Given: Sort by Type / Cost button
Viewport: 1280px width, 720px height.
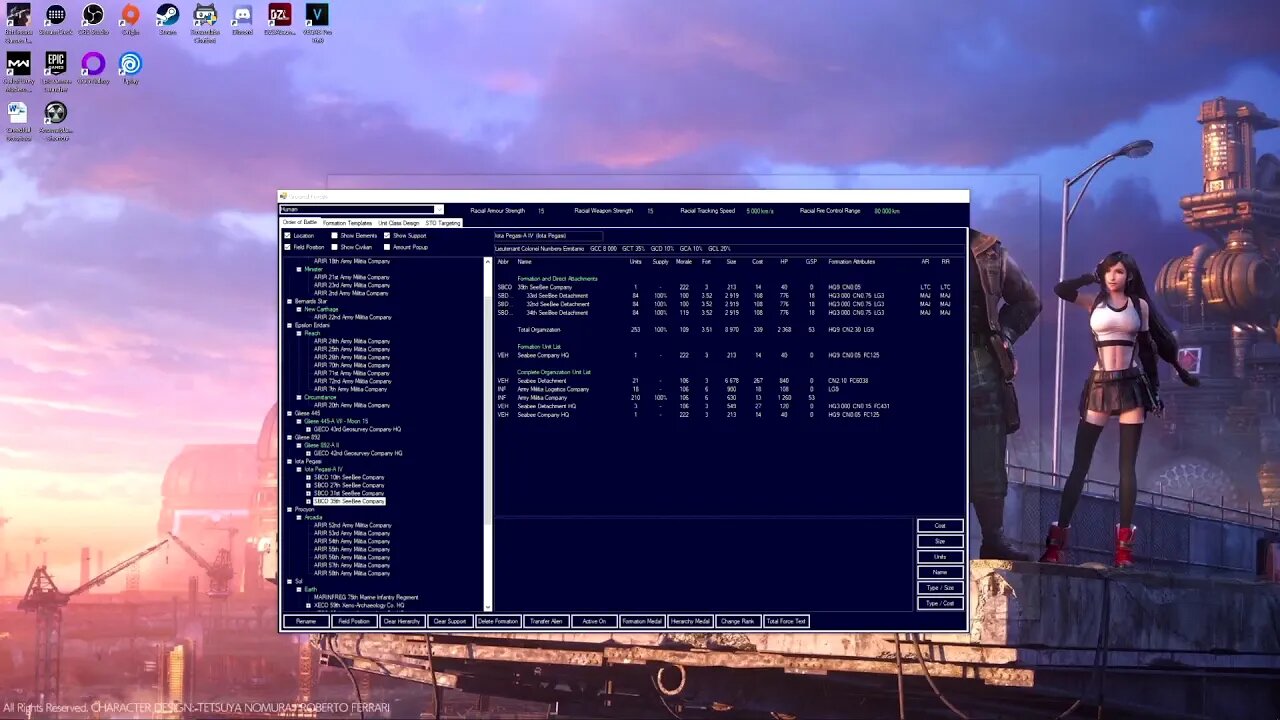Looking at the screenshot, I should point(940,603).
